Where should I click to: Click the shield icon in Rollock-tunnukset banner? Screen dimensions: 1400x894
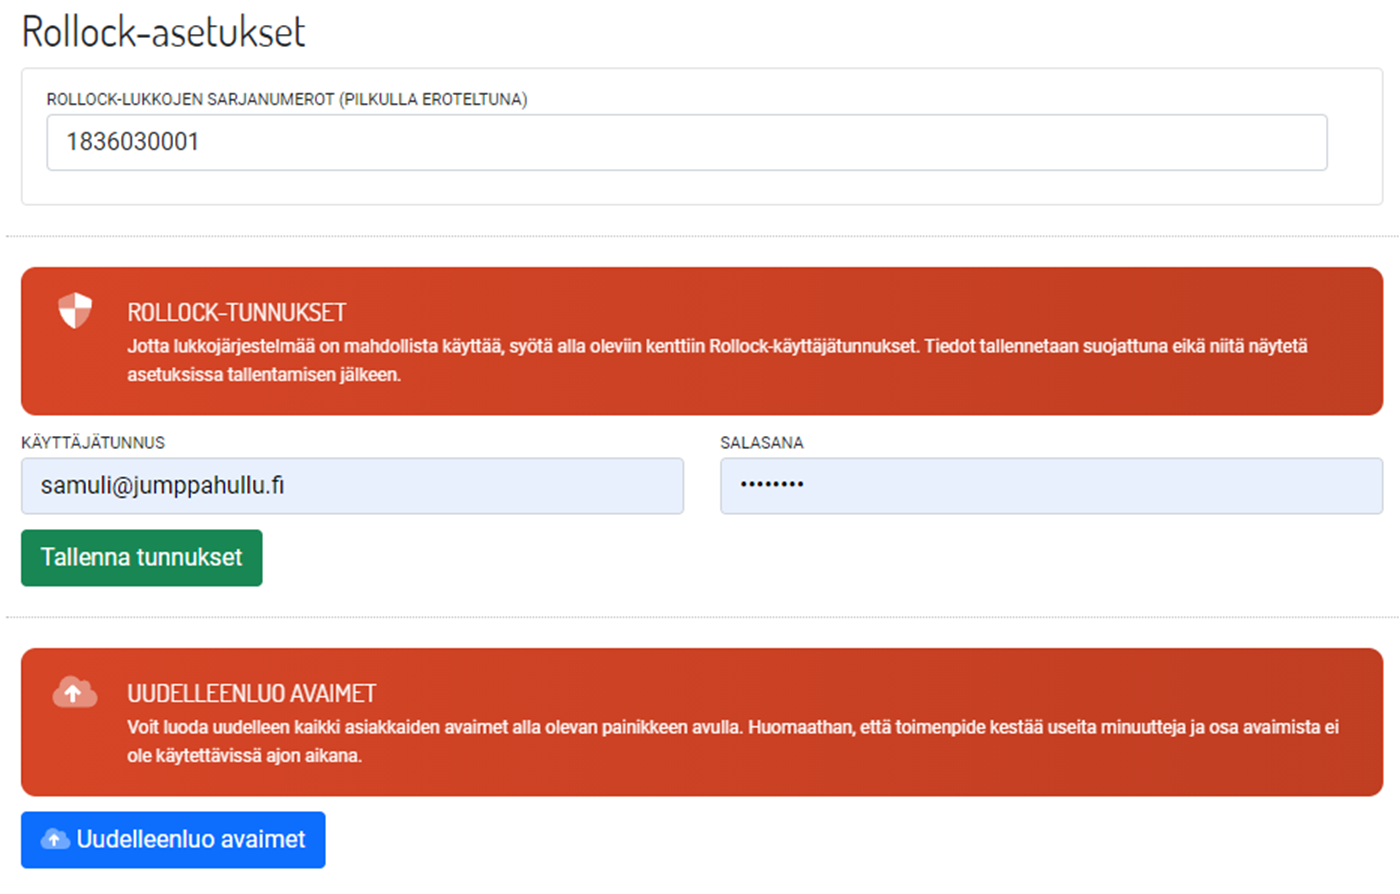tap(75, 311)
